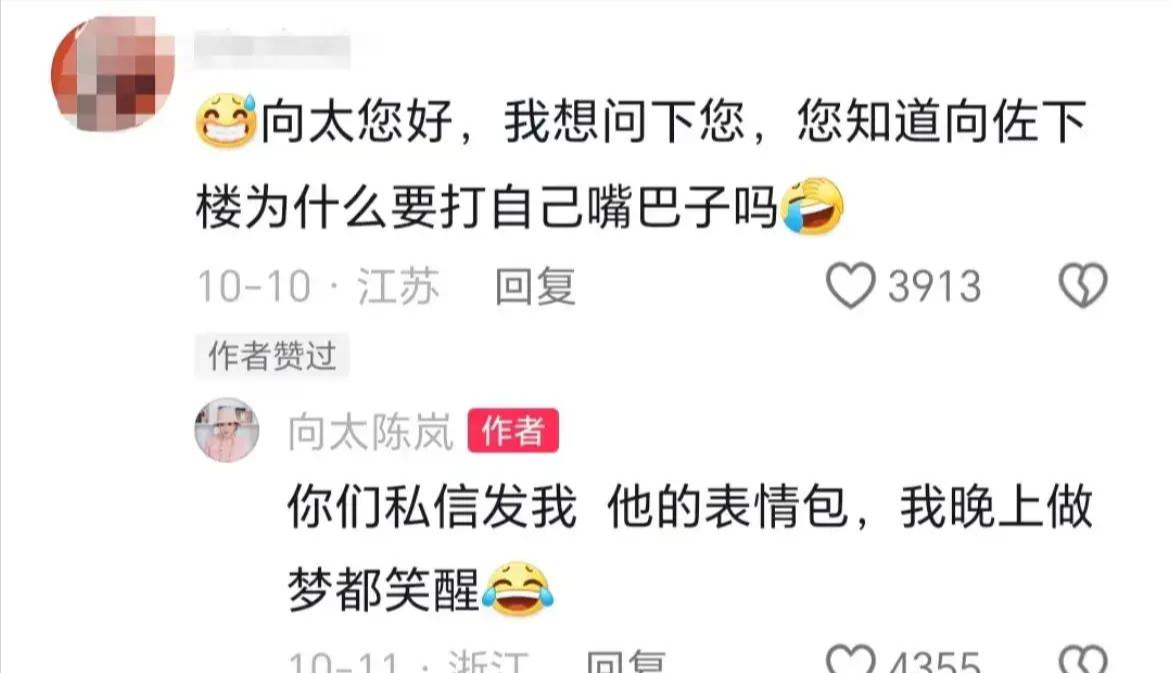Open the 向太陈岚 username link
Viewport: 1170px width, 673px height.
pyautogui.click(x=371, y=431)
